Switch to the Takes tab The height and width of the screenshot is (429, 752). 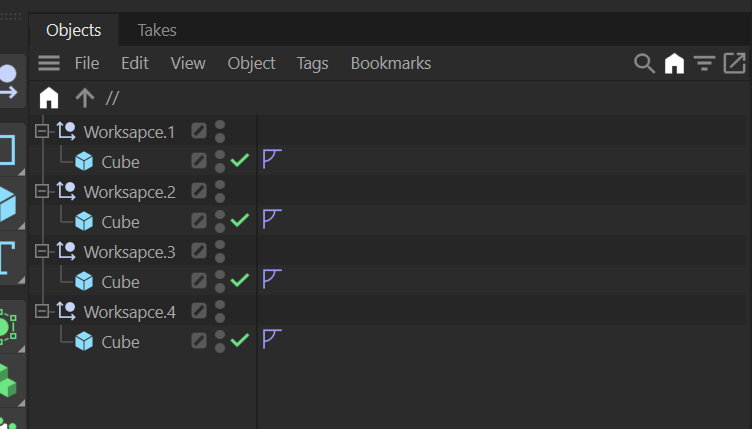[x=157, y=30]
